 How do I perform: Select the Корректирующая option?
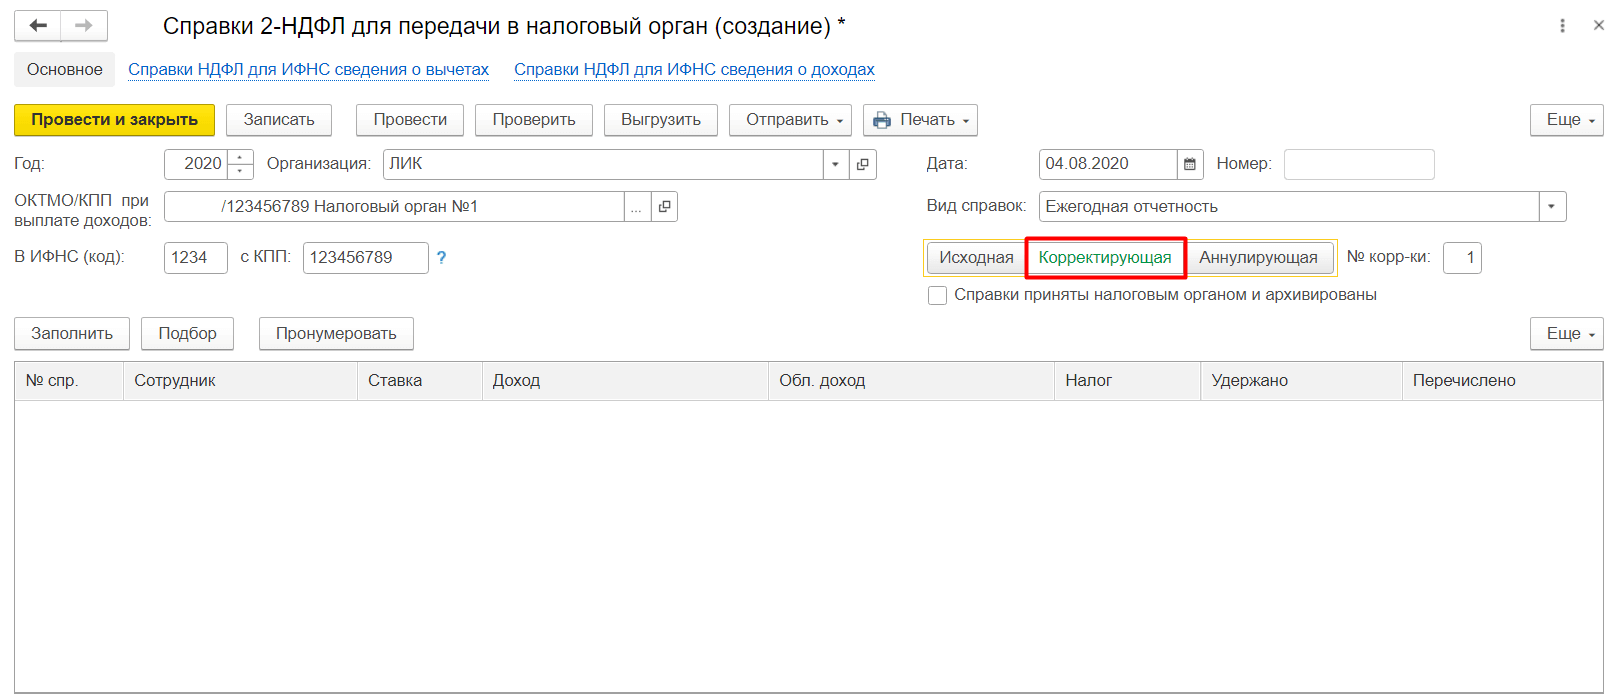tap(1105, 257)
